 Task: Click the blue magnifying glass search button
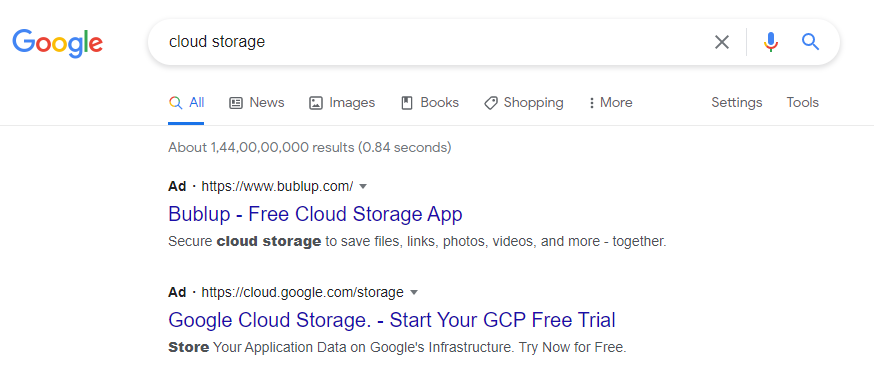[x=810, y=42]
